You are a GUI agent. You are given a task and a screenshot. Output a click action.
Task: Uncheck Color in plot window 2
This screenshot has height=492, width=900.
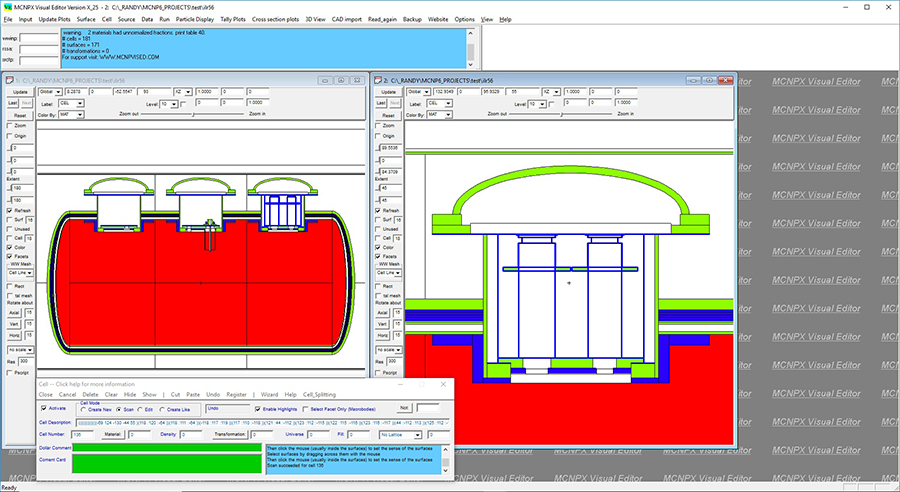pos(378,247)
